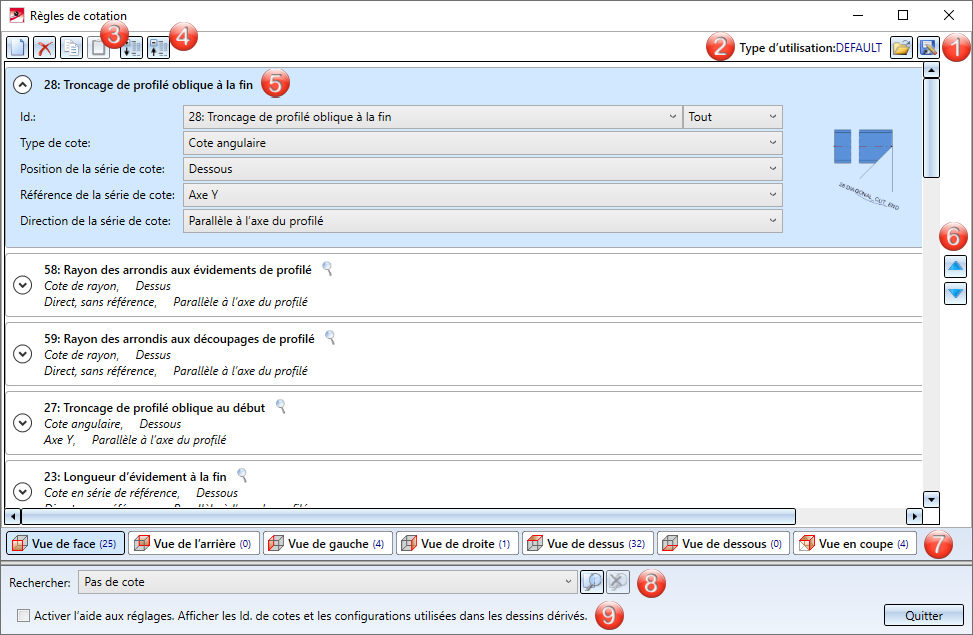Screen dimensions: 973x635
Task: Click the Quitter button
Action: [x=924, y=615]
